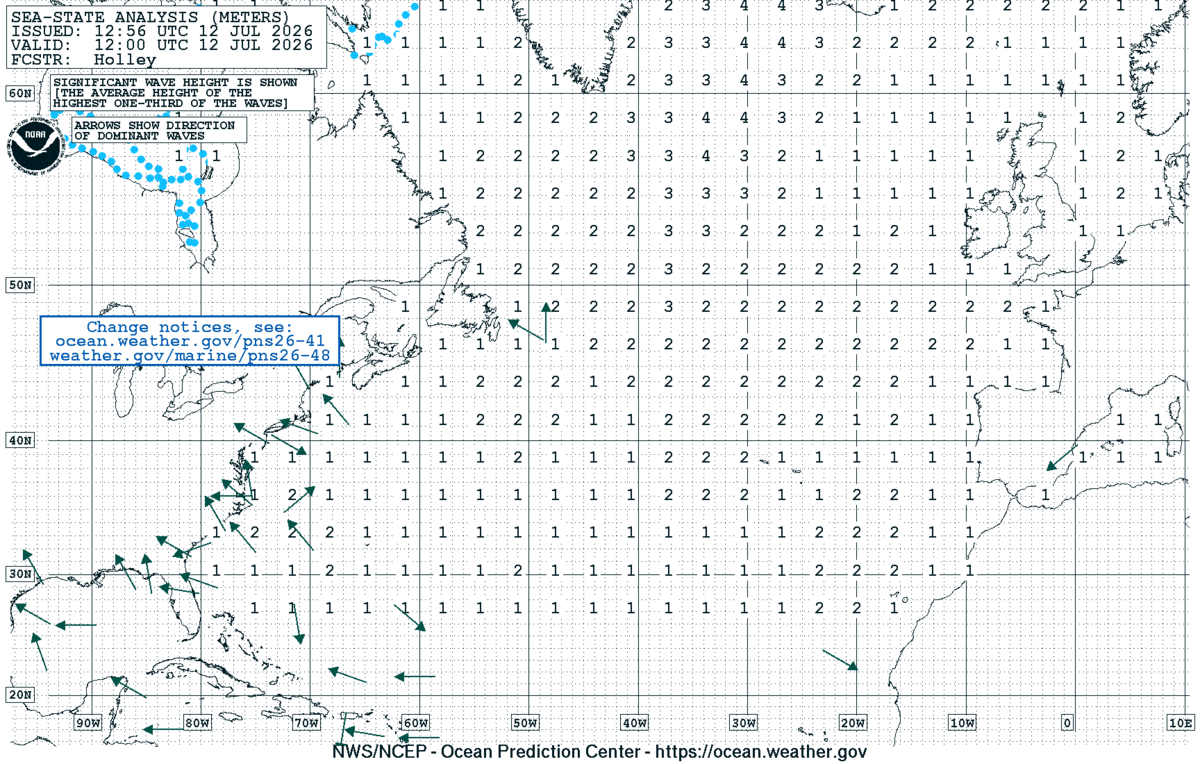The width and height of the screenshot is (1200, 764).
Task: Select the 'SEA-STATE ANALYSIS (METERS)' title
Action: point(150,17)
